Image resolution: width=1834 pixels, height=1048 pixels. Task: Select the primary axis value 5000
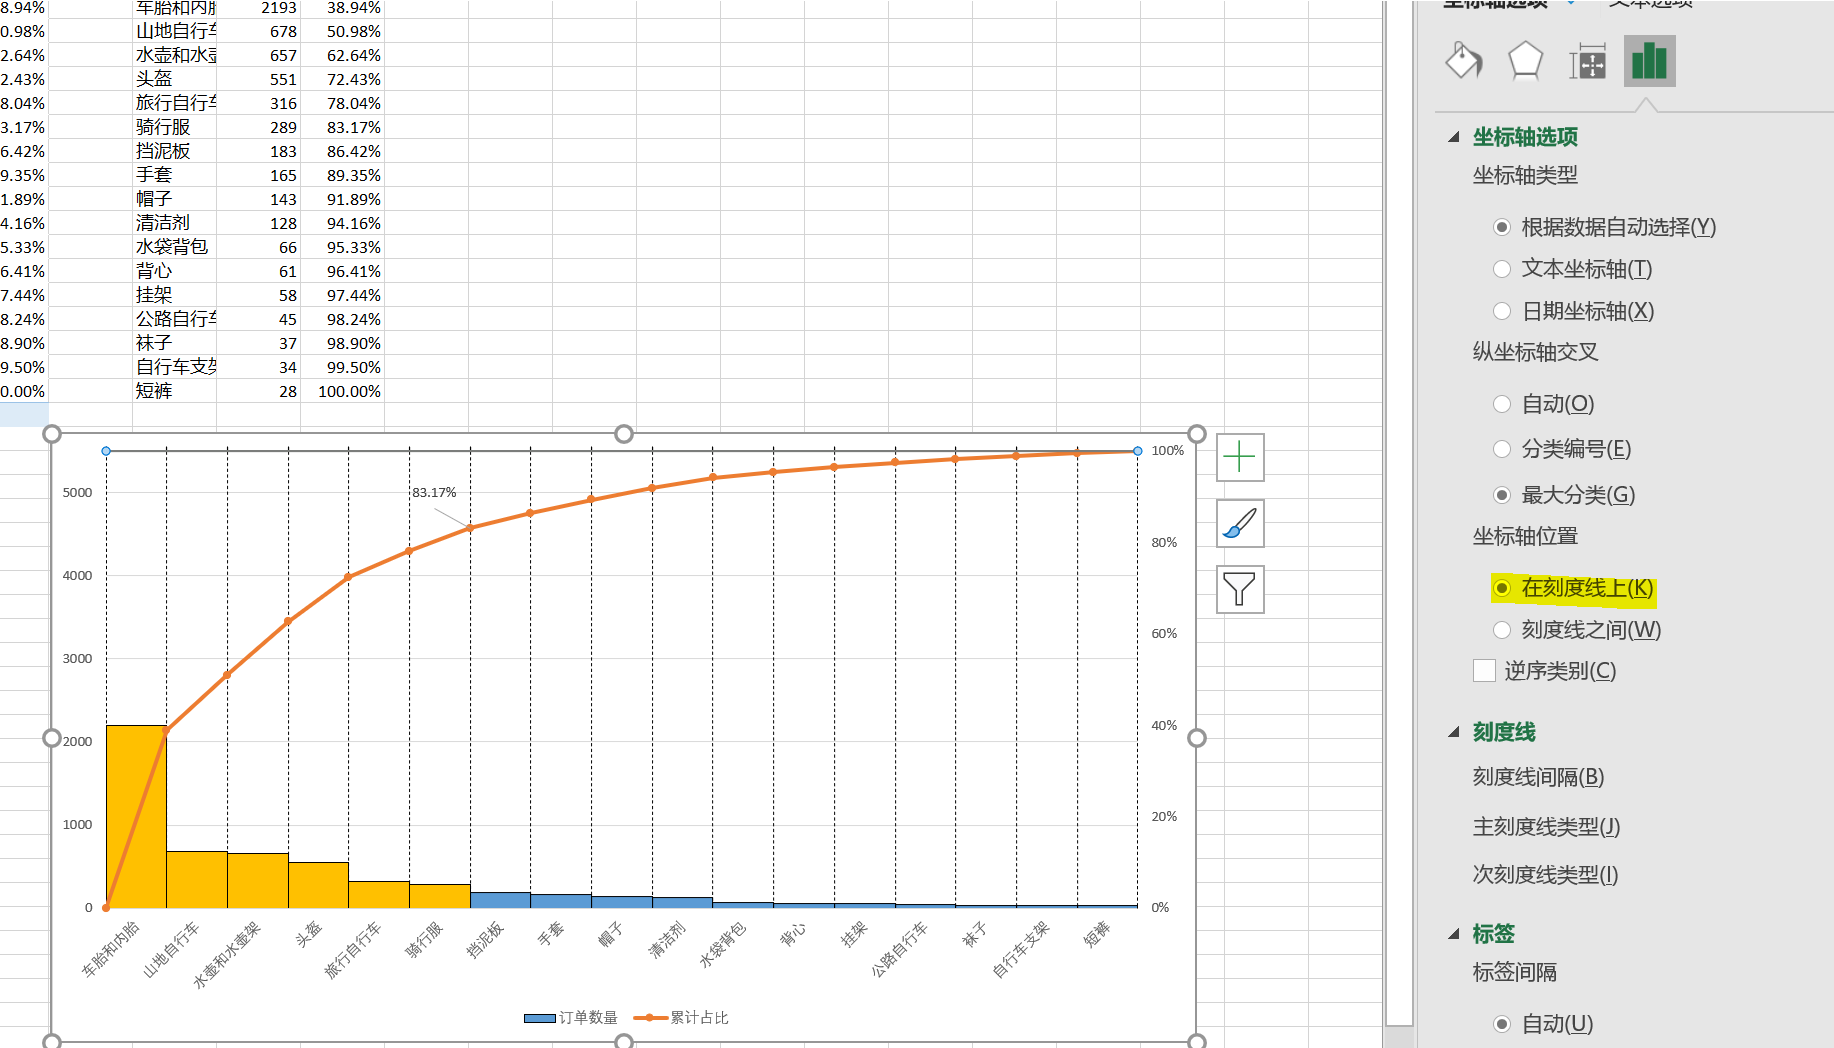click(x=77, y=493)
